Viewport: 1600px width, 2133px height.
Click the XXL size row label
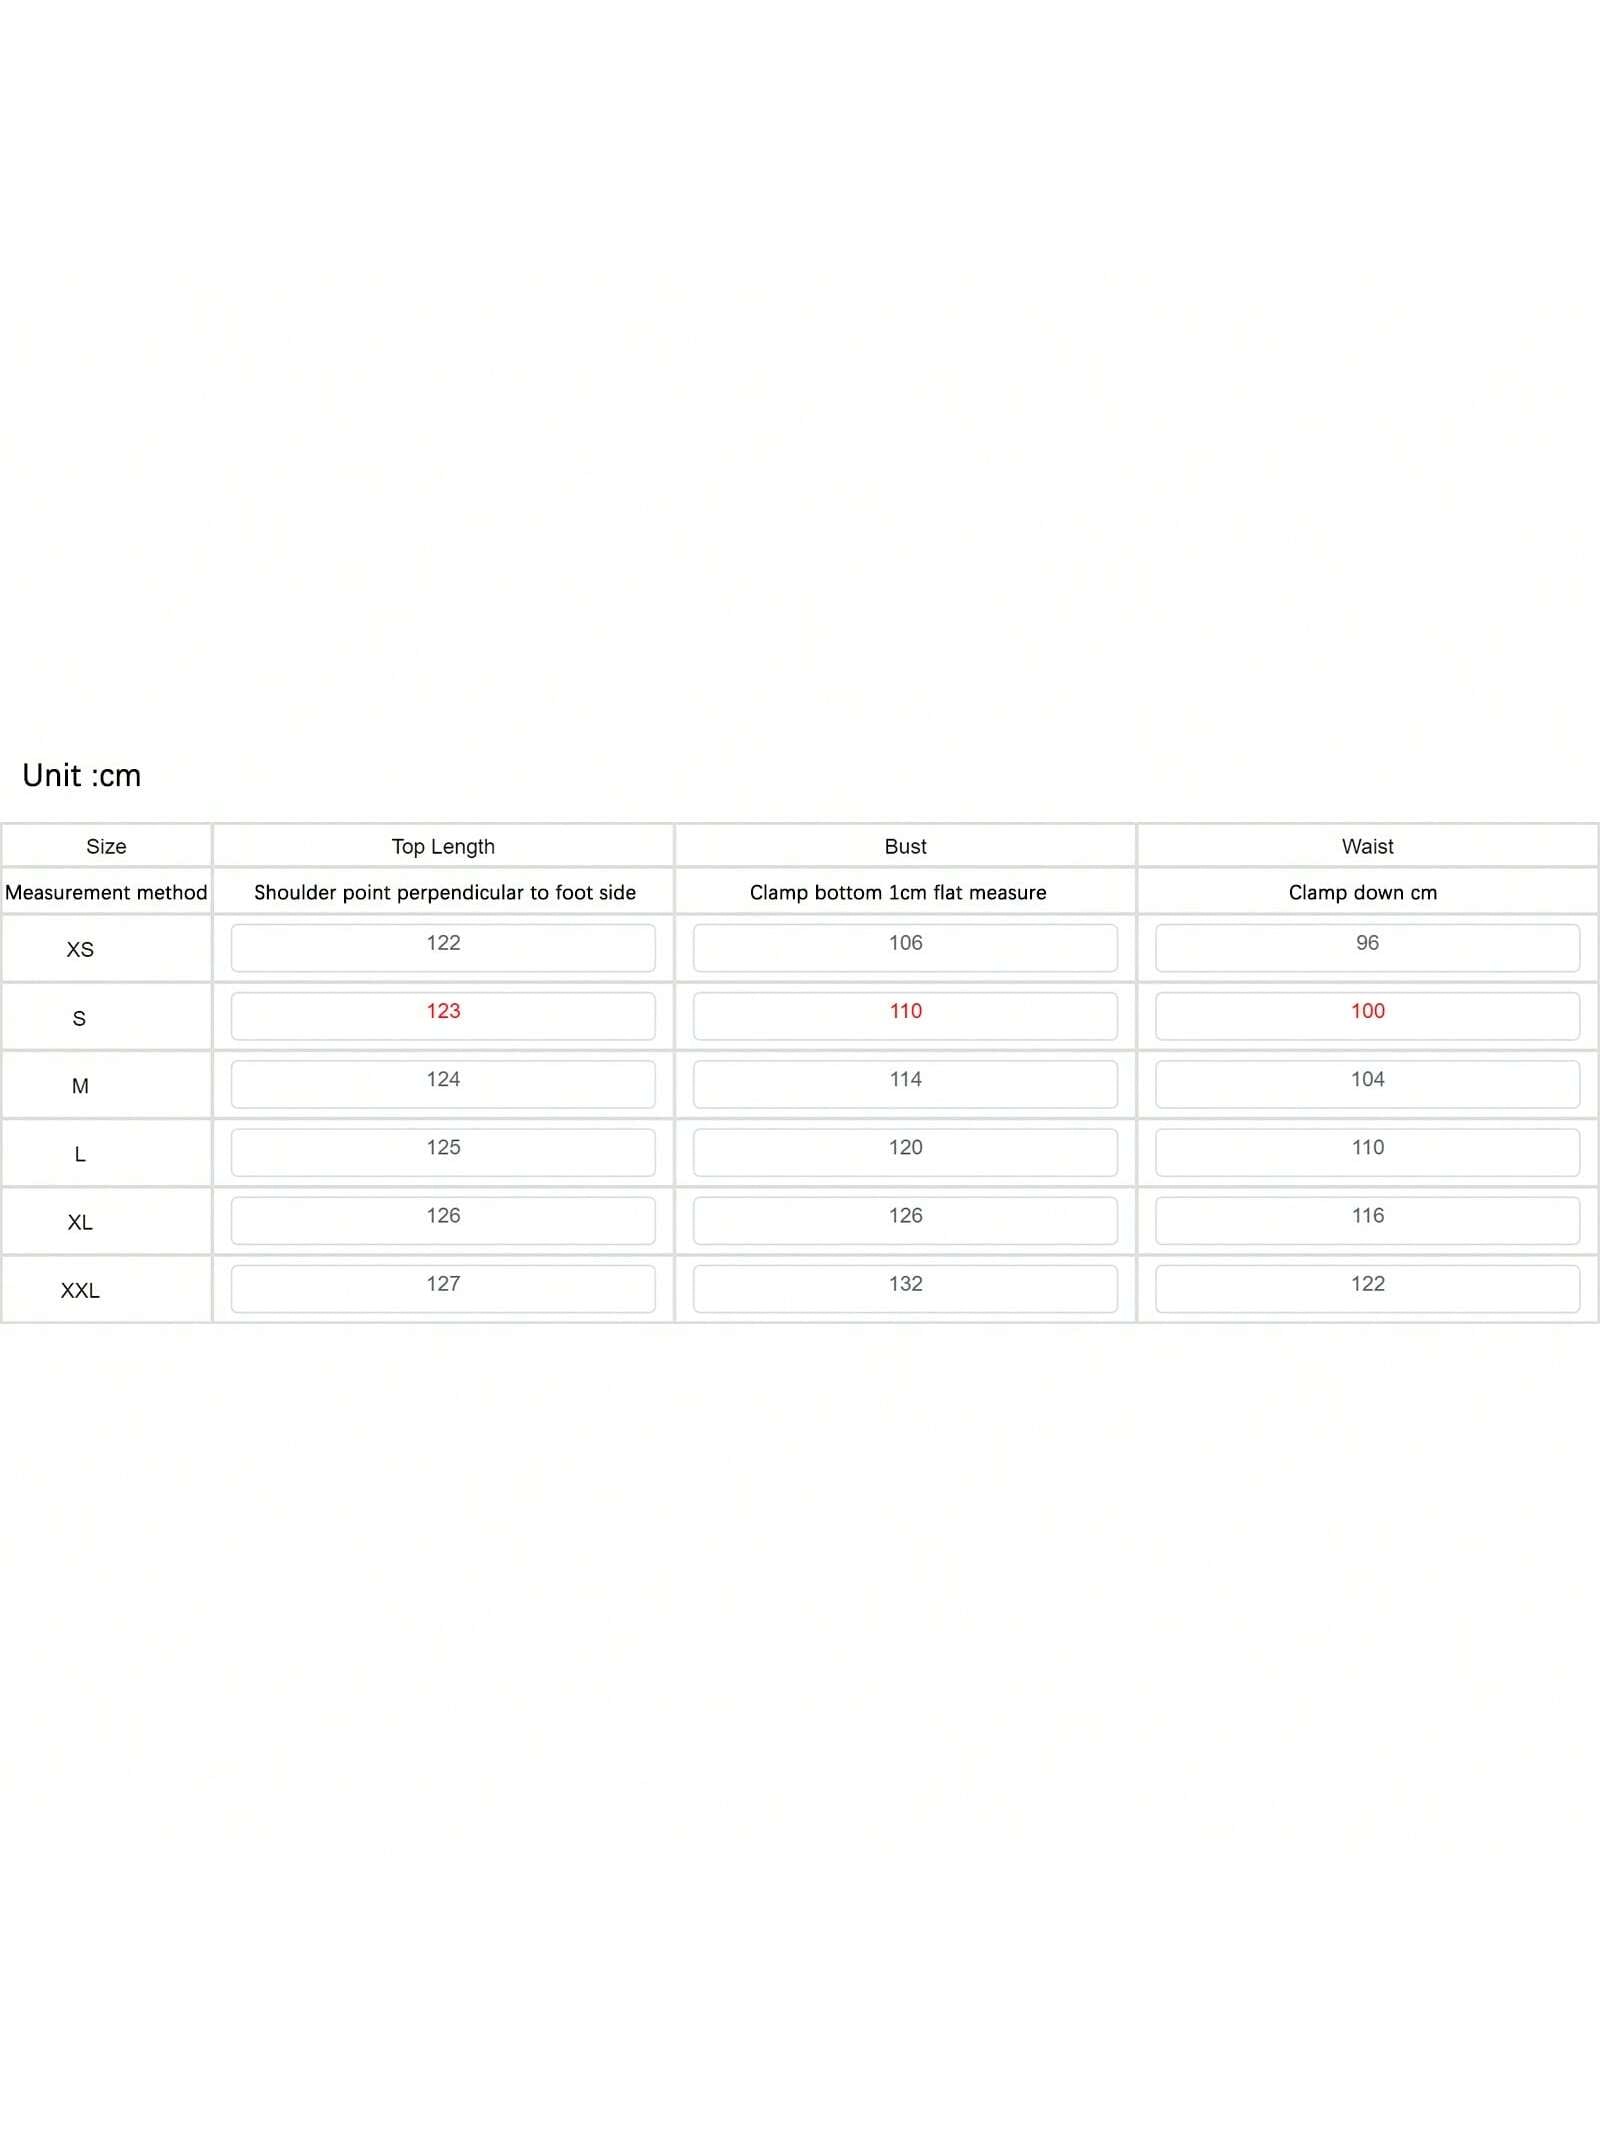click(x=80, y=1290)
